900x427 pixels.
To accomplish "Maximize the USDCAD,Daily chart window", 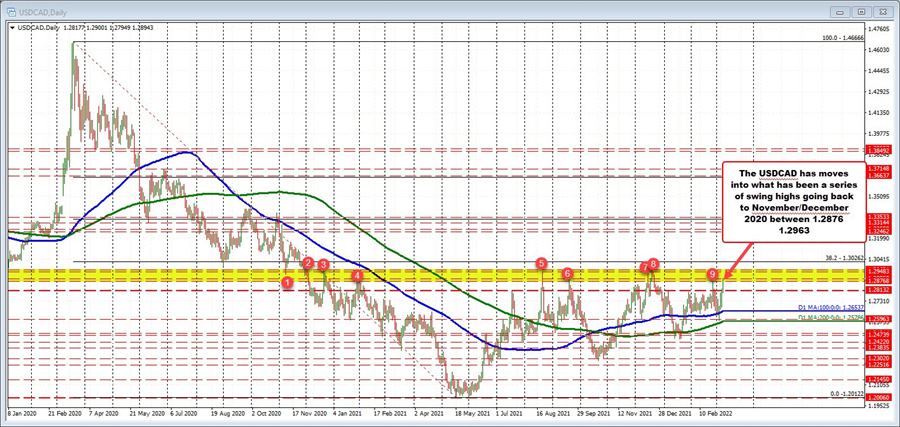I will point(862,10).
